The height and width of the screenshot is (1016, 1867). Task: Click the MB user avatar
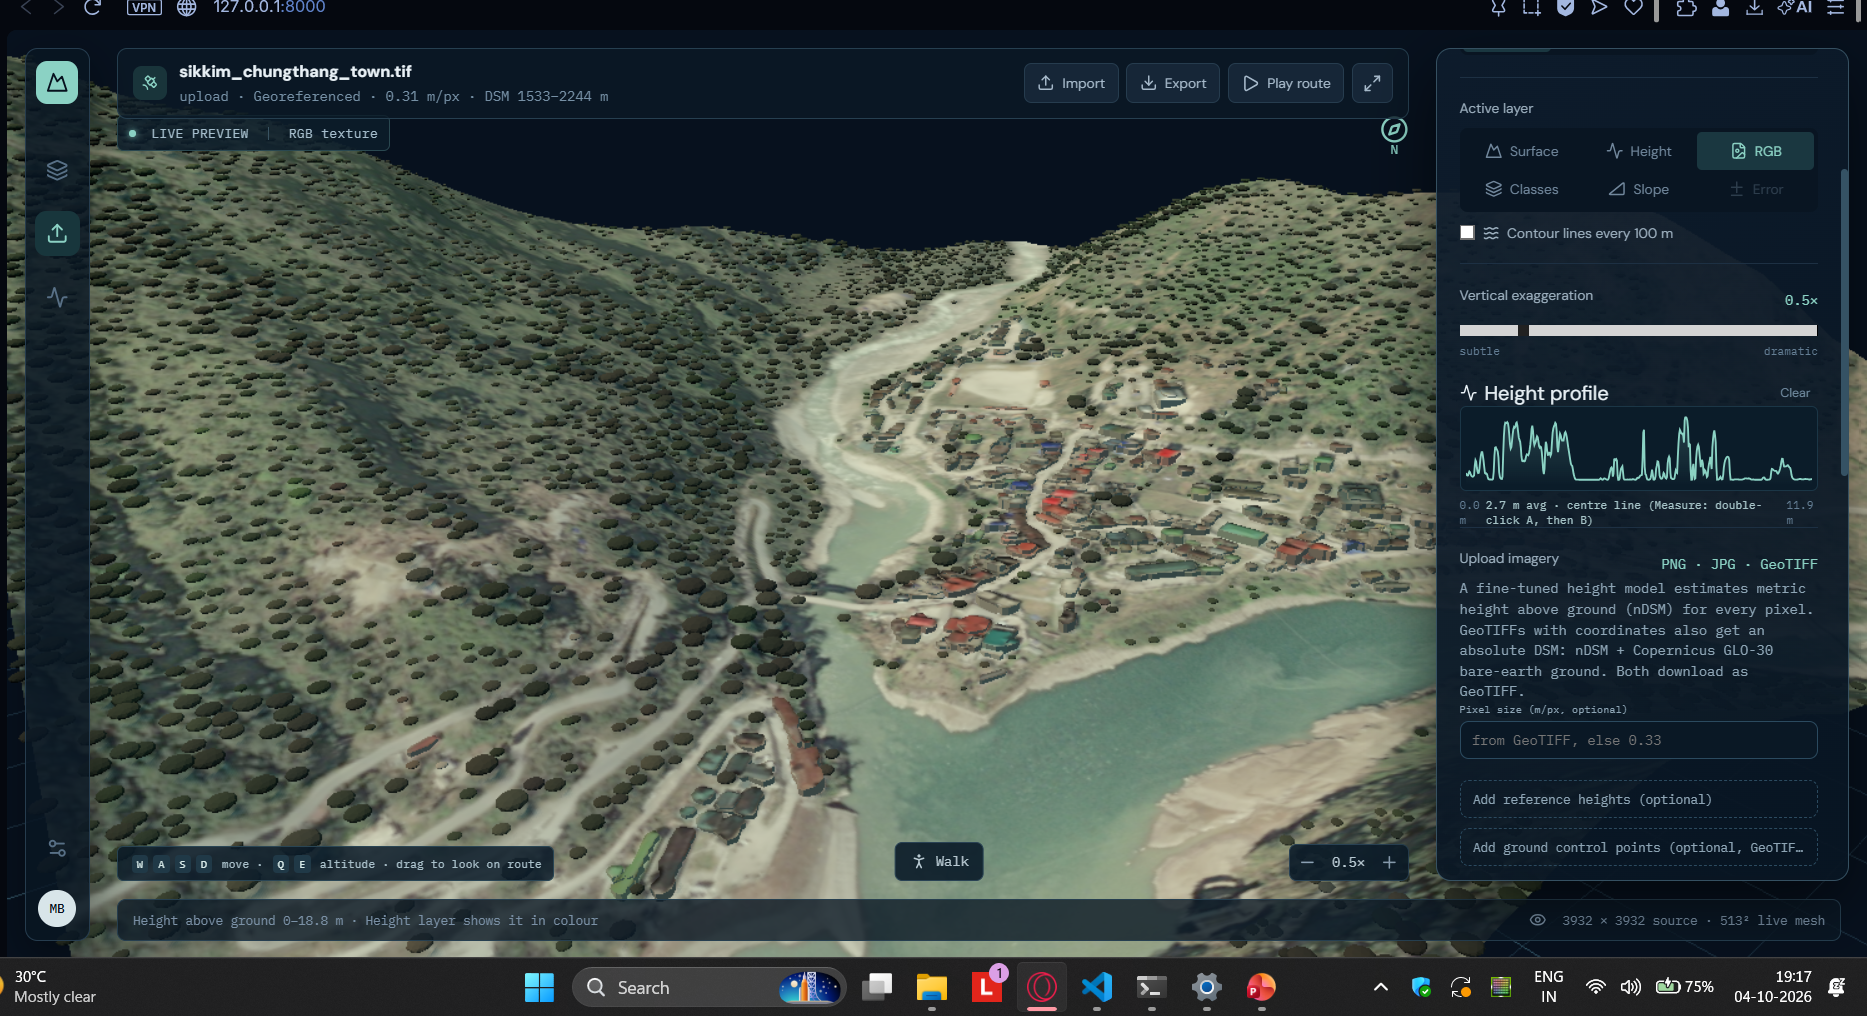pos(57,908)
